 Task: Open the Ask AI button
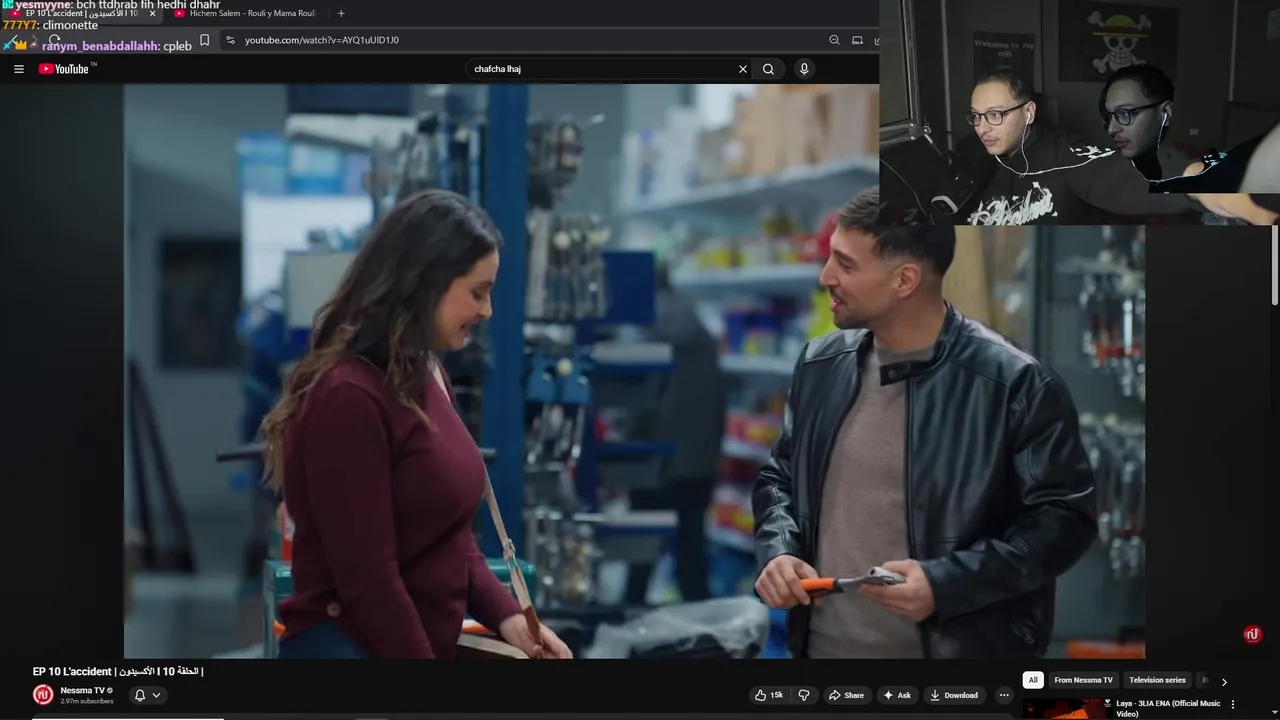(896, 695)
